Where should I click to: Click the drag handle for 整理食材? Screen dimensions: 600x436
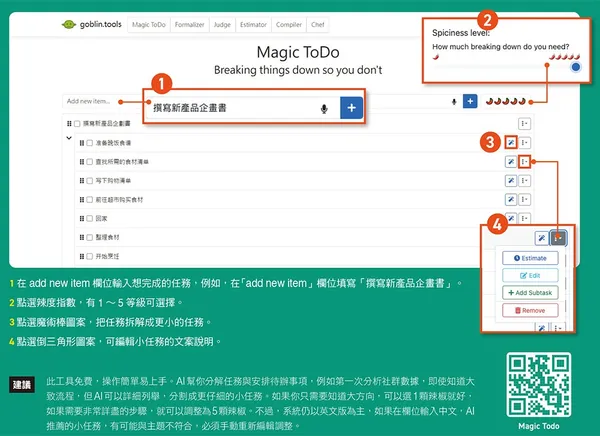82,237
